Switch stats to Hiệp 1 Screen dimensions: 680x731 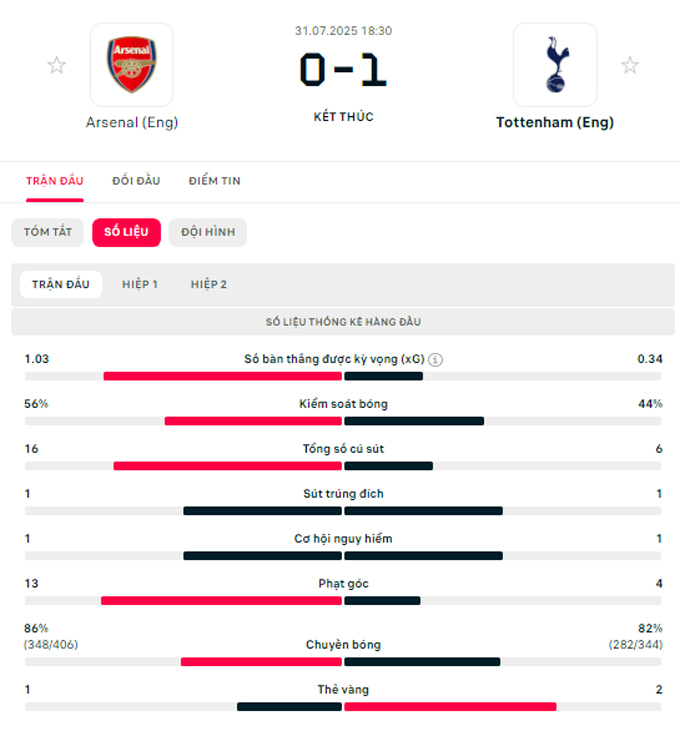pos(140,285)
